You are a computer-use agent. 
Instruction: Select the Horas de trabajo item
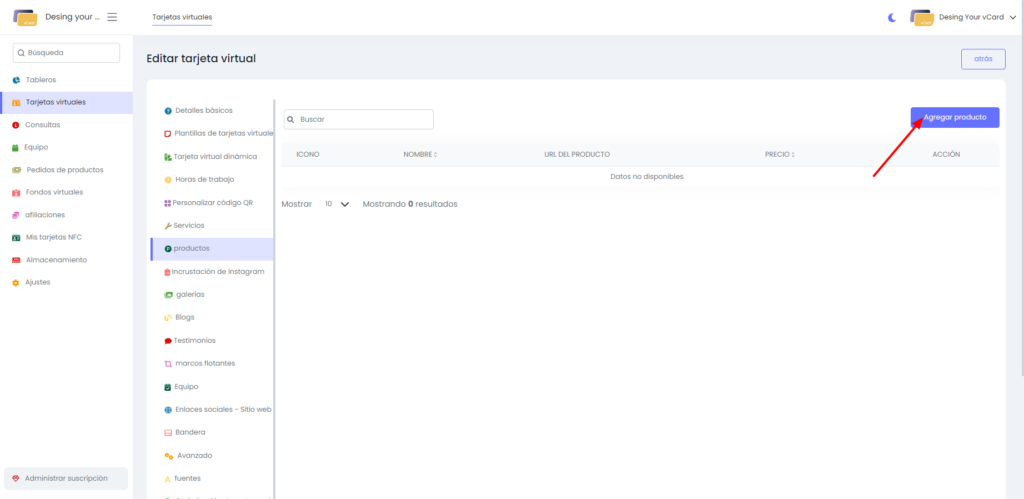pos(203,179)
